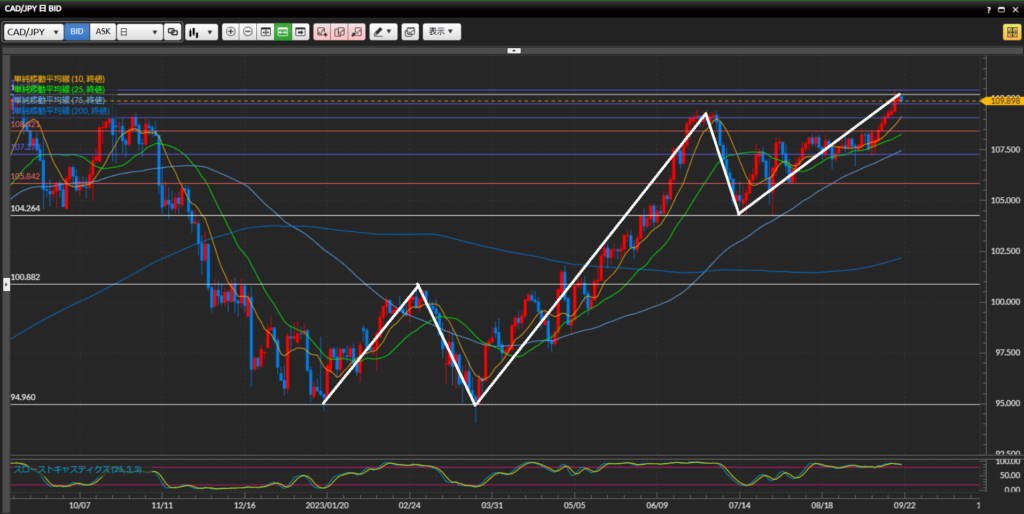
Task: Click the chart template icon left of 表示
Action: (x=409, y=32)
